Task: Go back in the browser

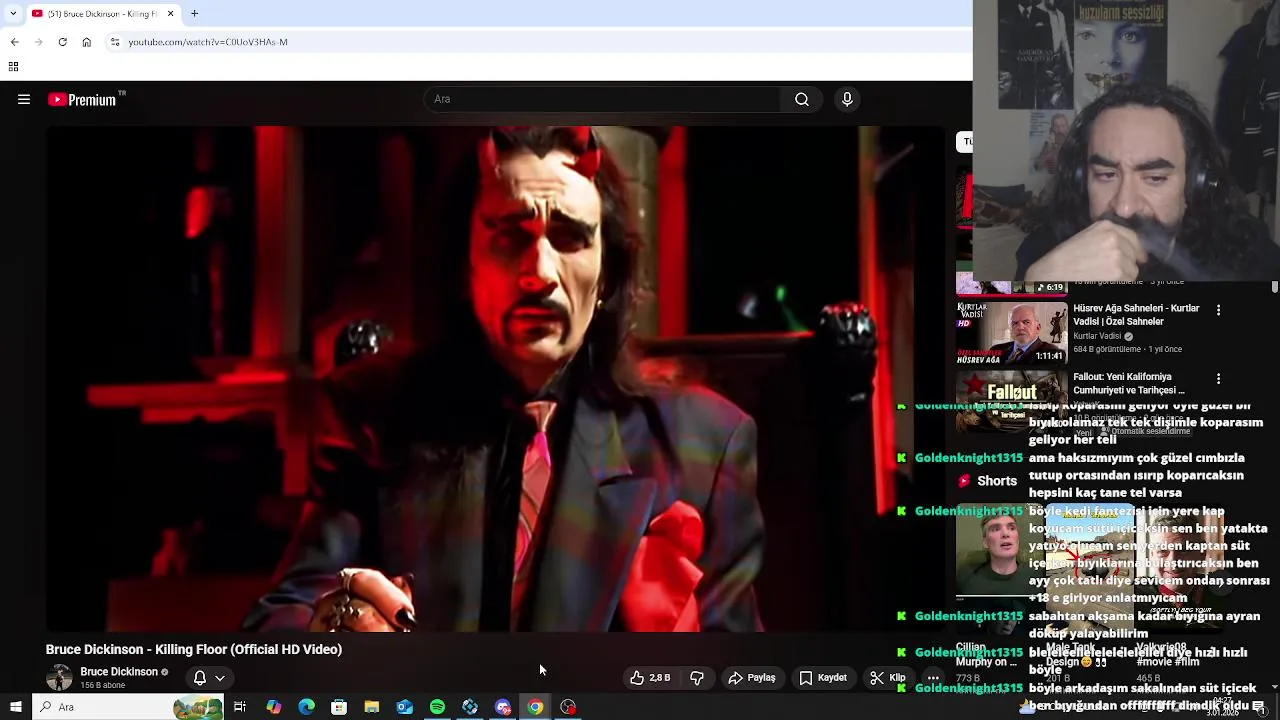Action: pos(14,42)
